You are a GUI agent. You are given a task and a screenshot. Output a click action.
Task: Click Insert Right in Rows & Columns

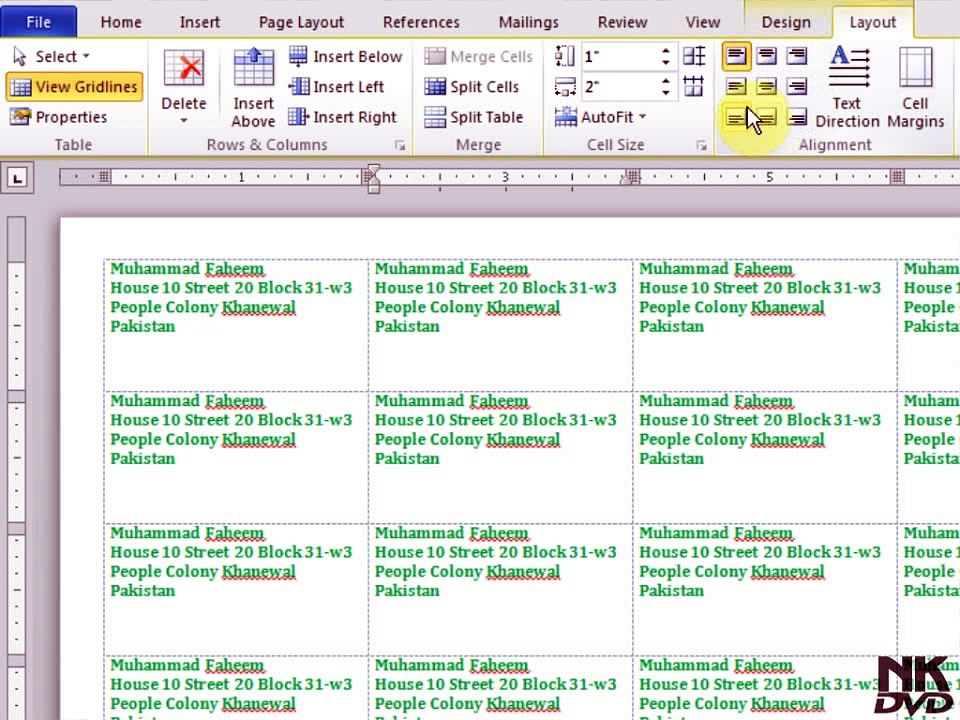[x=343, y=116]
